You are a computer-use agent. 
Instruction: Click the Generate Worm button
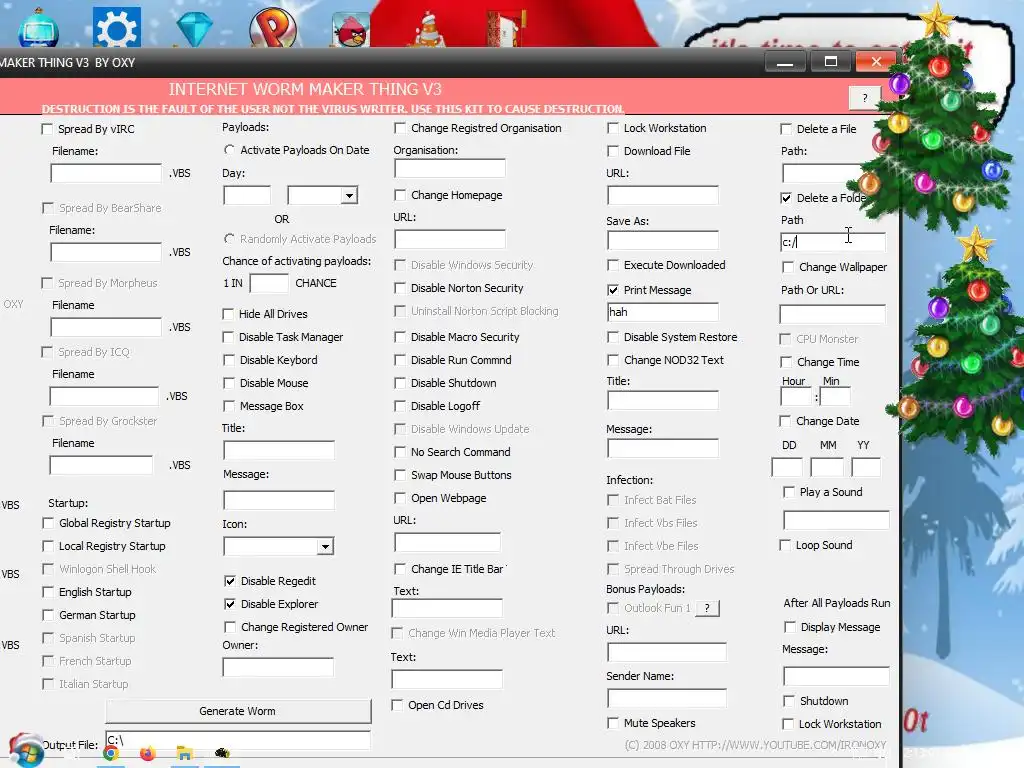238,711
